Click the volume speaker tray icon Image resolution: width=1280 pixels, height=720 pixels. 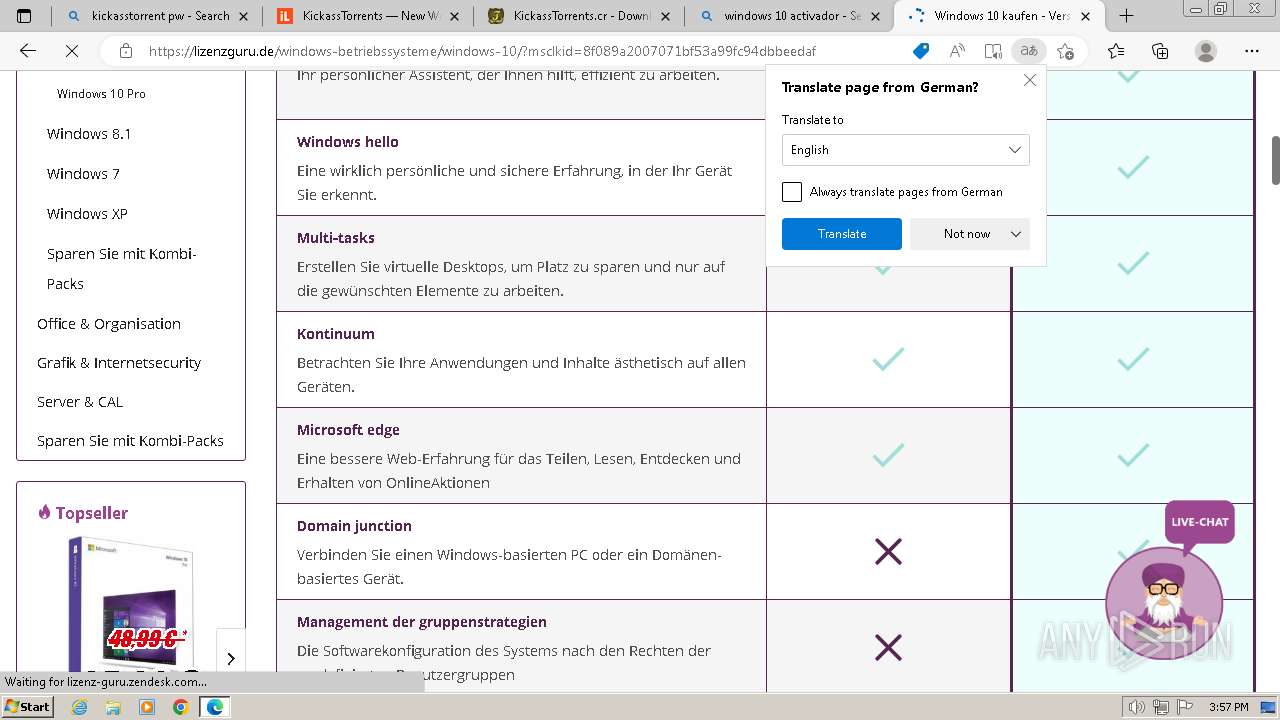pos(1137,708)
